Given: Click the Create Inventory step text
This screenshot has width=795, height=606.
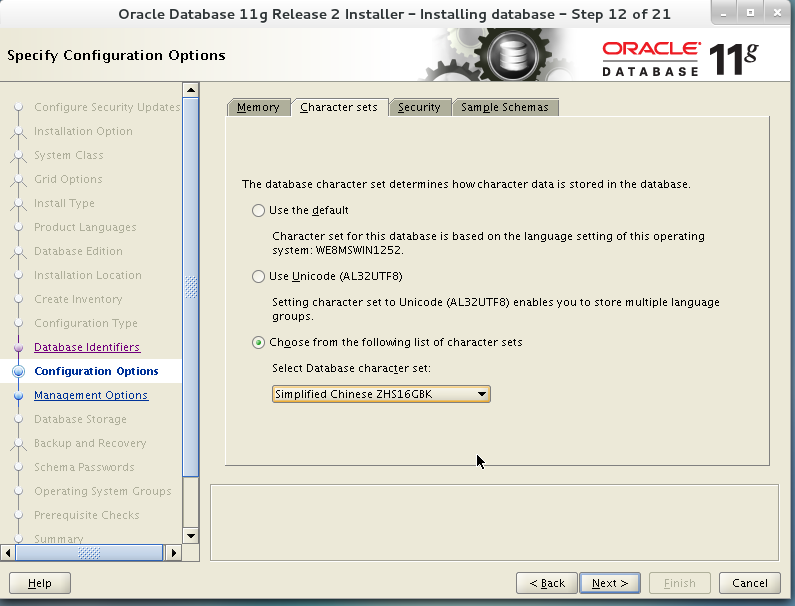Looking at the screenshot, I should 78,299.
